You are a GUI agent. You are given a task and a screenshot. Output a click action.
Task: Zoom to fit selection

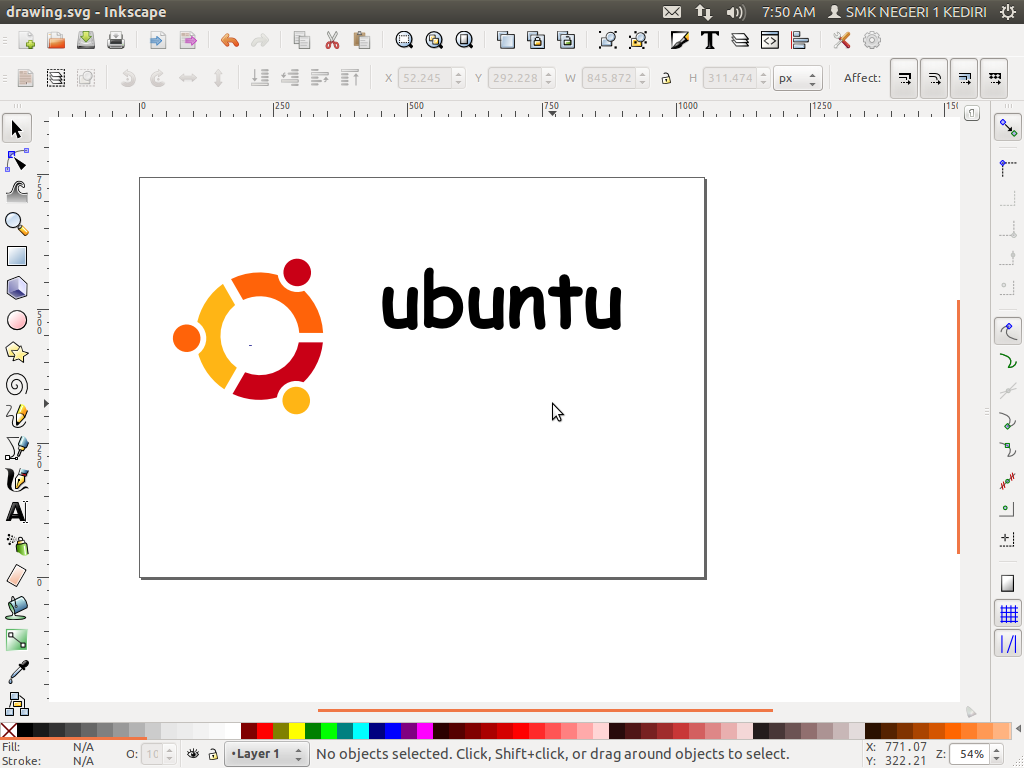404,40
